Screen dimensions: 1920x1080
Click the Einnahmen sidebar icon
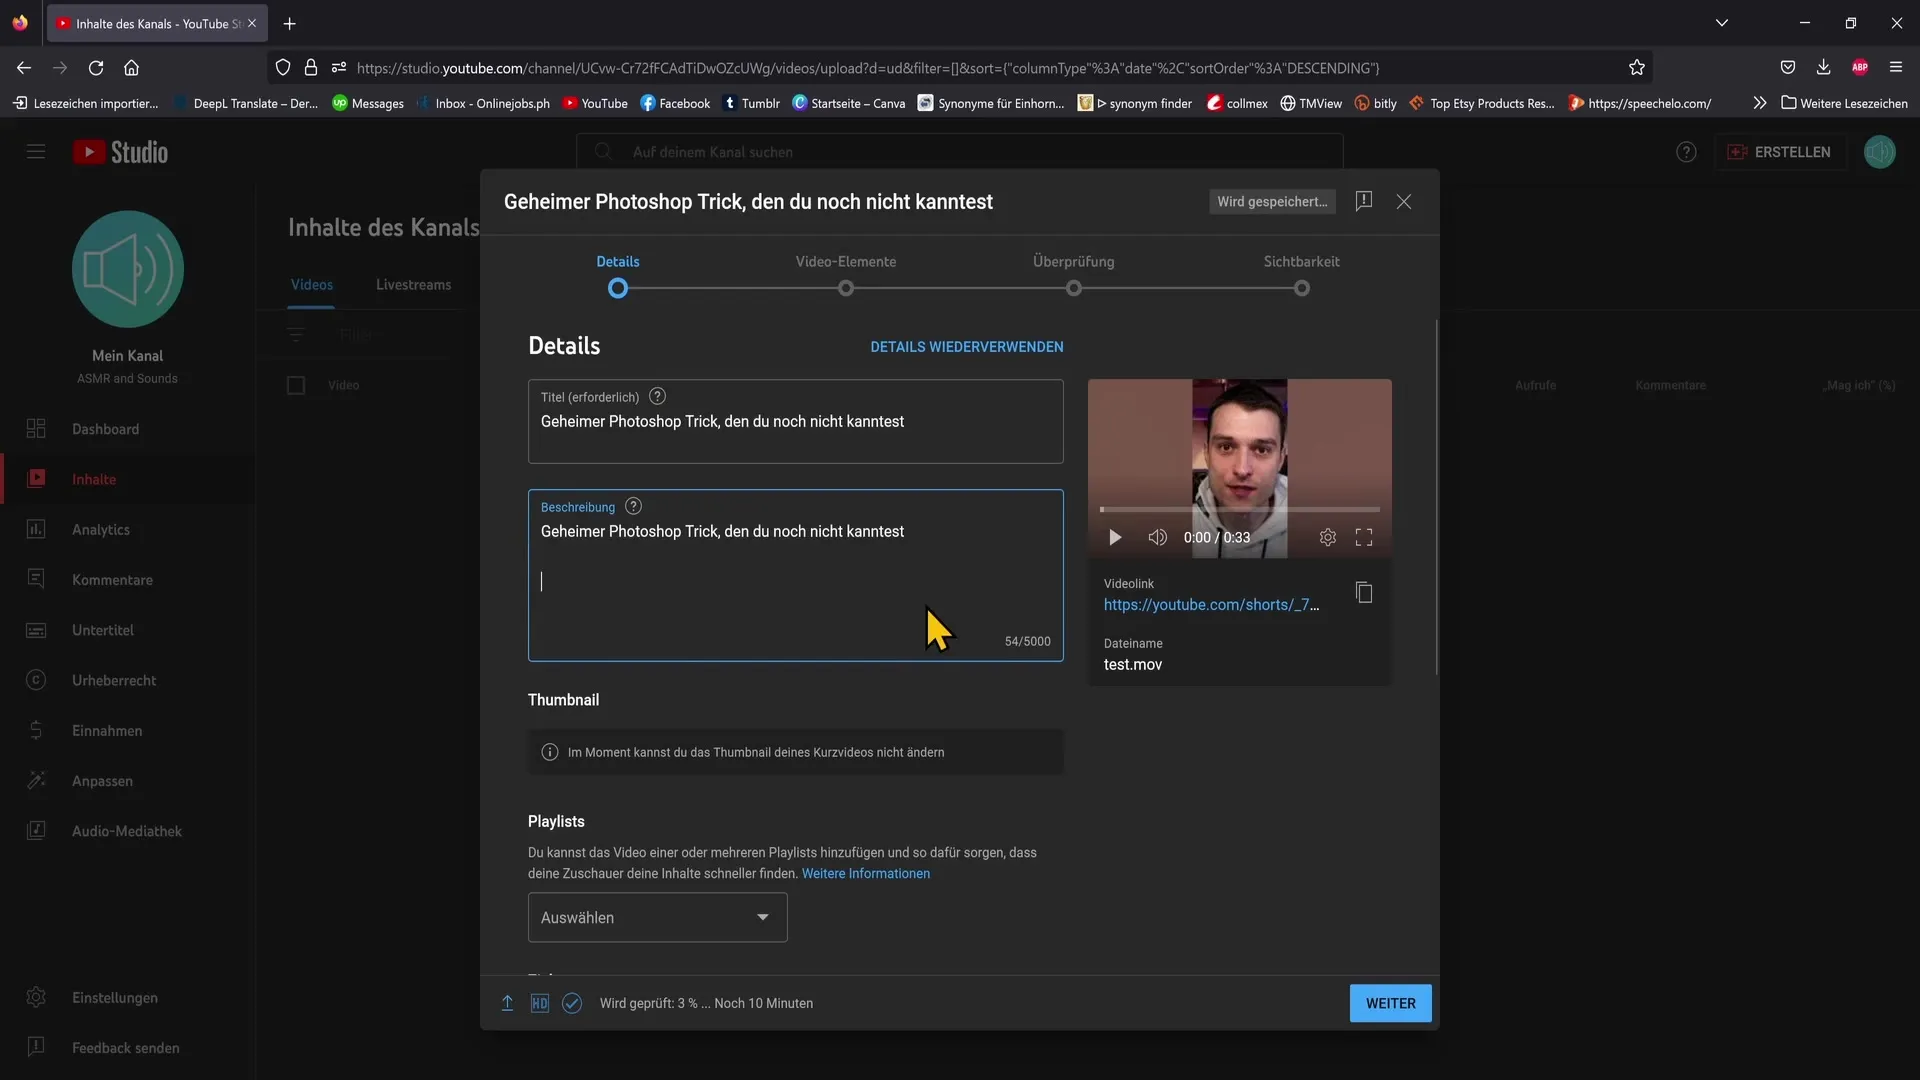[36, 732]
